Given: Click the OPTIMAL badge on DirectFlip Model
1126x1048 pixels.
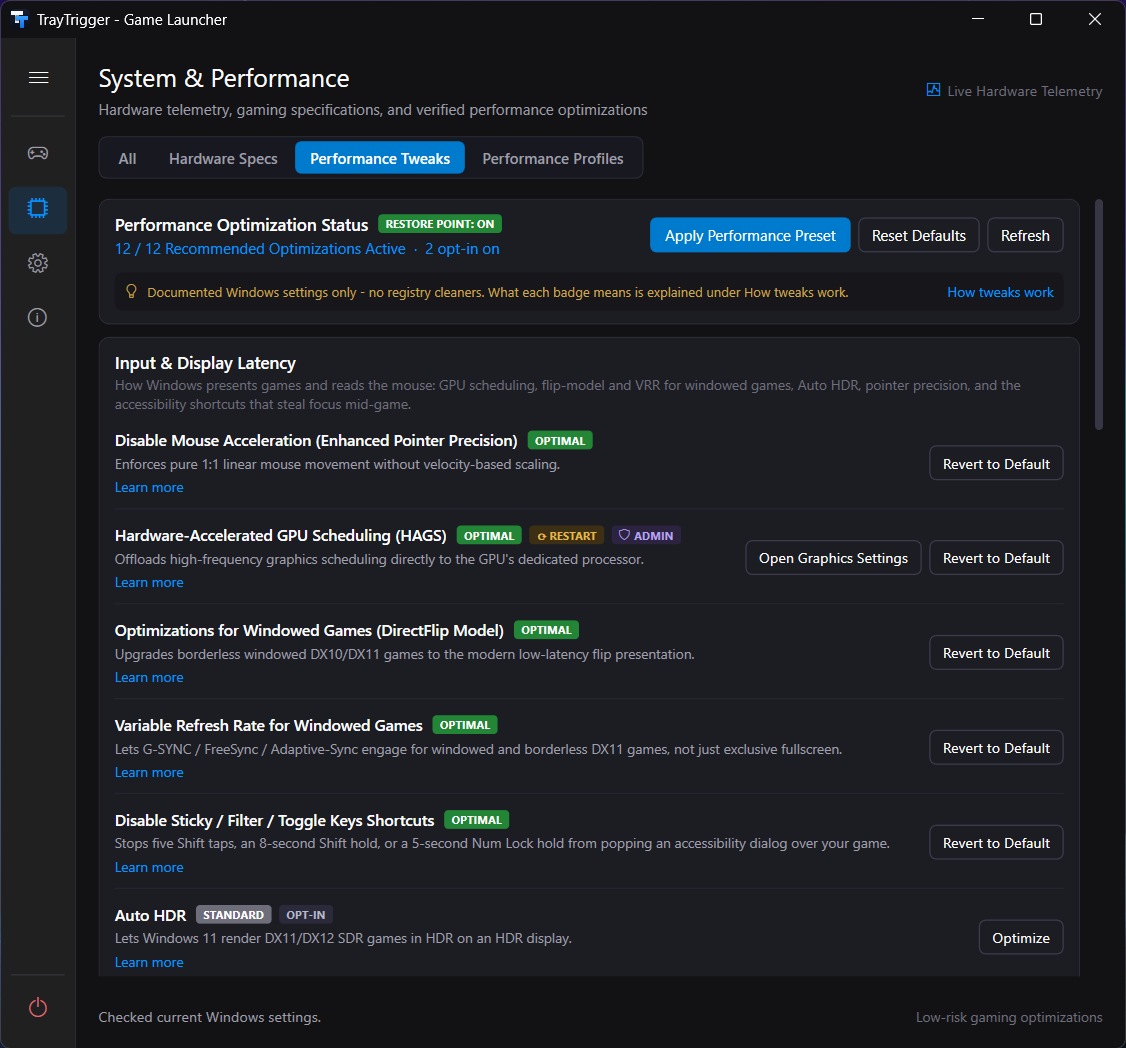Looking at the screenshot, I should click(x=546, y=630).
